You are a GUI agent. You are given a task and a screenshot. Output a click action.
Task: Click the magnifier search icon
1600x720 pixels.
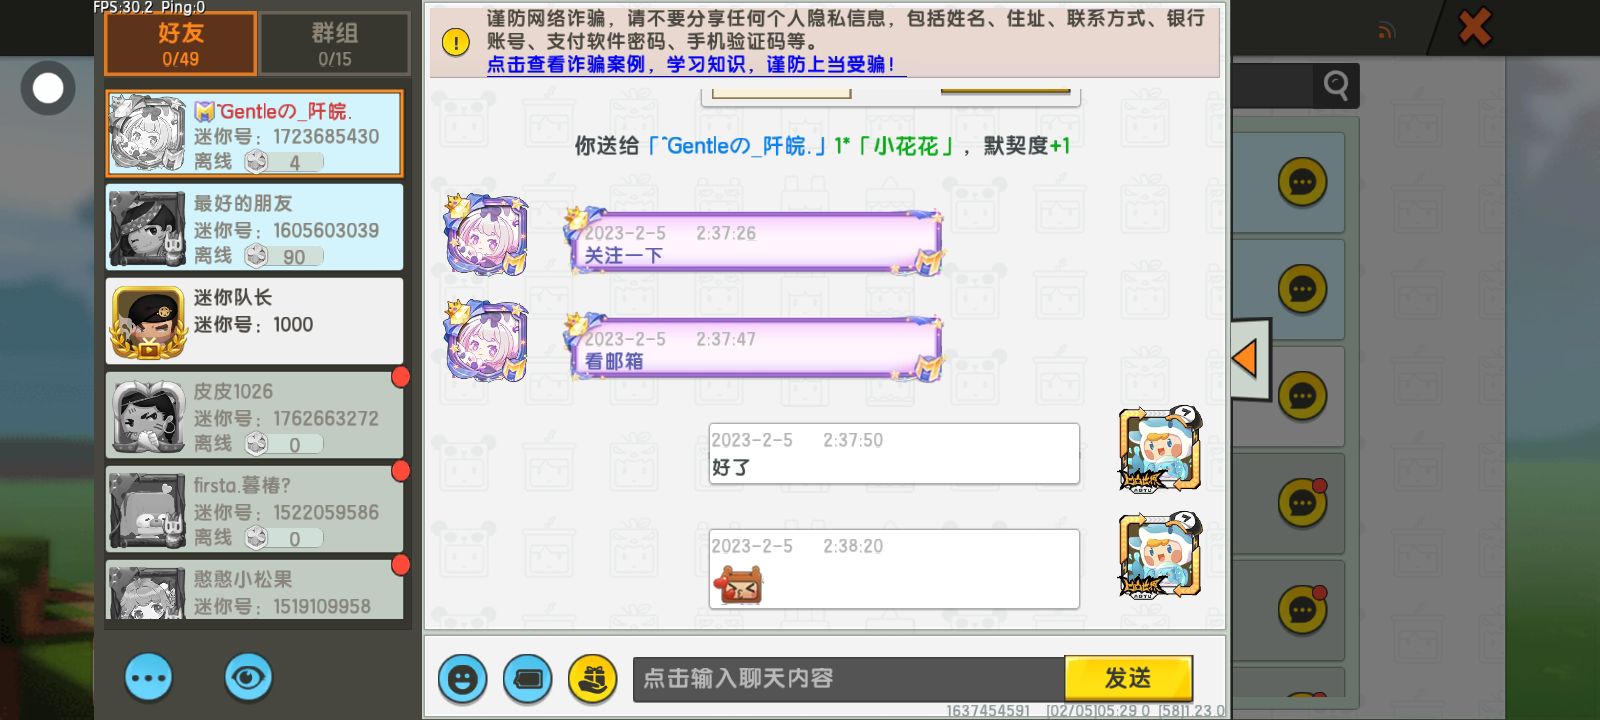click(1336, 86)
